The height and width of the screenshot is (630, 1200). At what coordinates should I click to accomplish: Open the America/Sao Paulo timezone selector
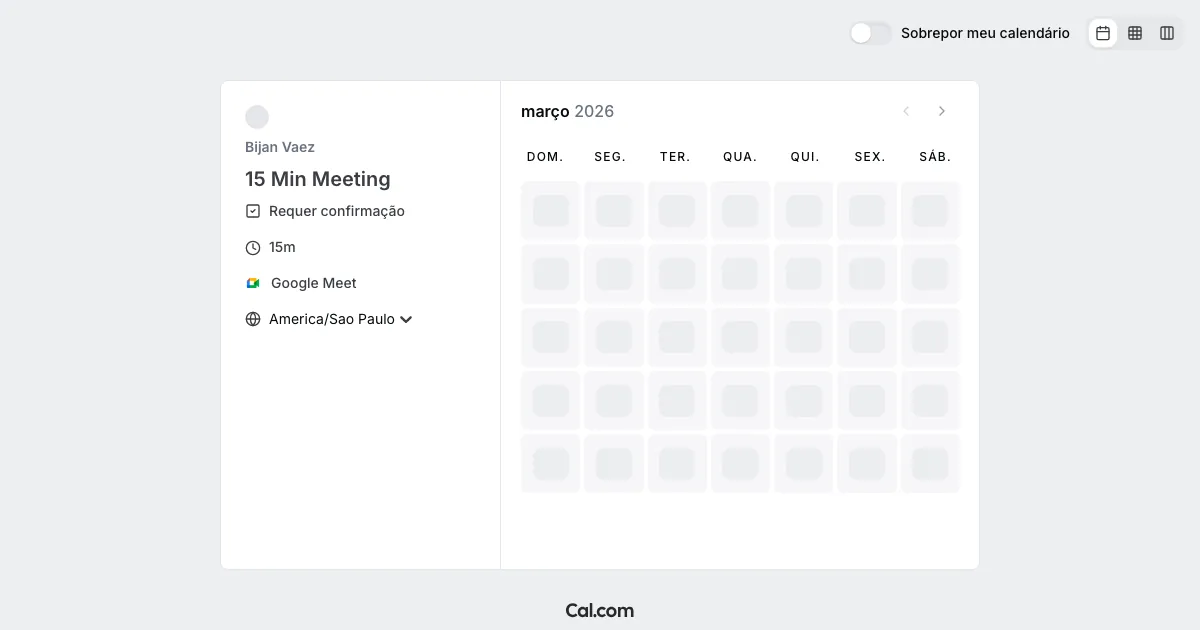pyautogui.click(x=331, y=319)
